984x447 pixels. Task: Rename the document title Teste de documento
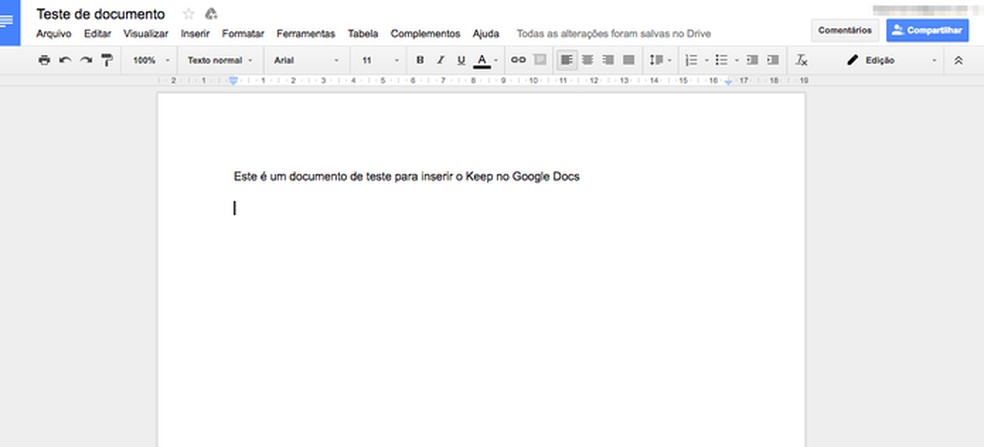[100, 14]
